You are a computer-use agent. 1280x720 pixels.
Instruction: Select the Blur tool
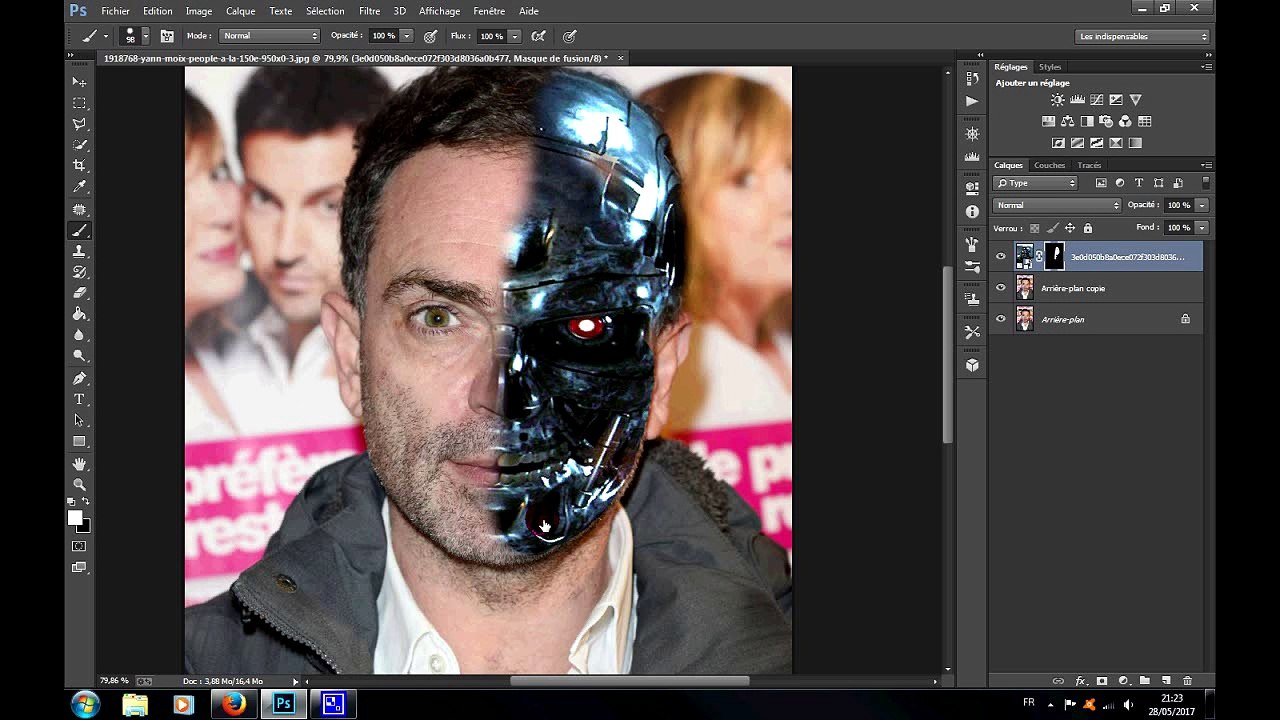pos(79,335)
